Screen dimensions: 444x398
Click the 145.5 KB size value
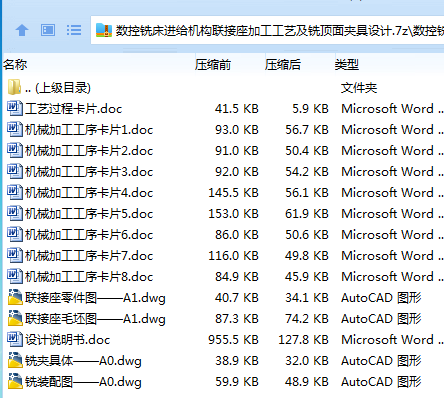233,193
